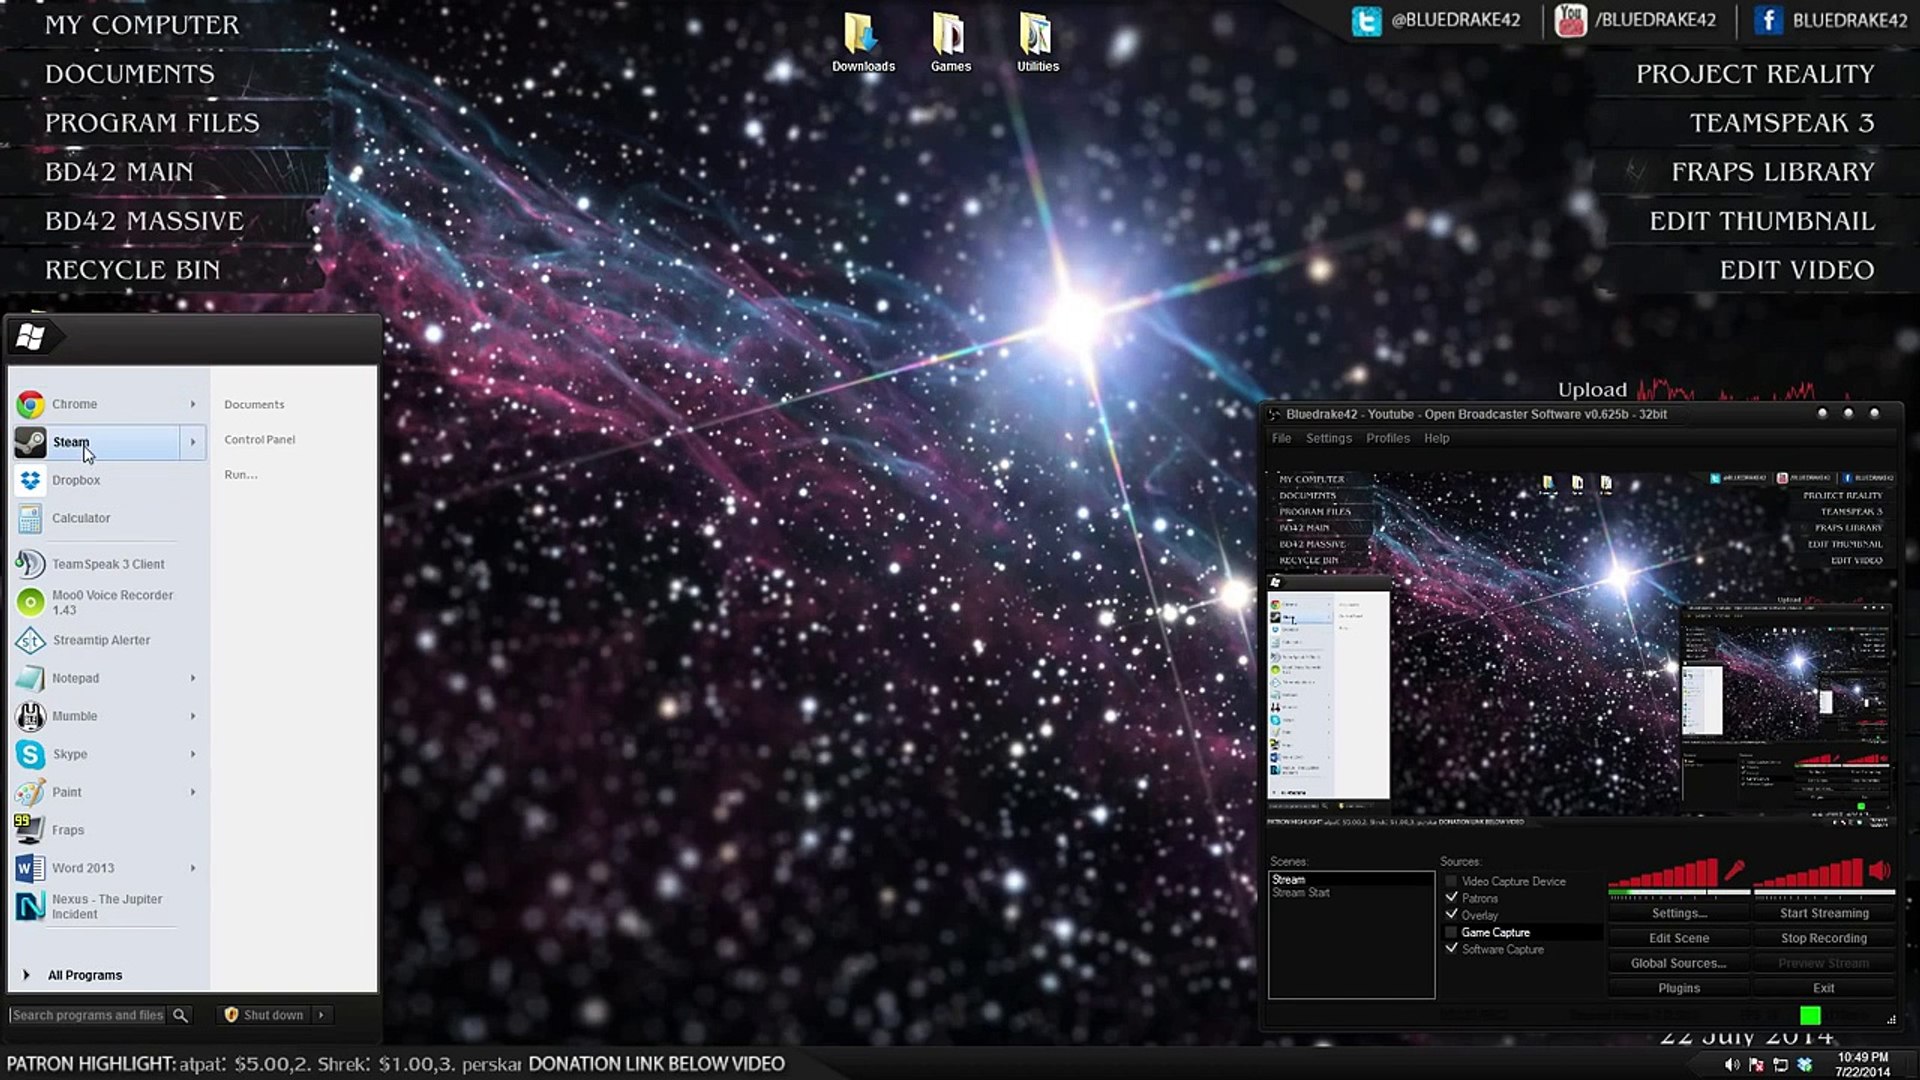Open the Utilities desktop folder
The height and width of the screenshot is (1080, 1920).
coord(1037,42)
